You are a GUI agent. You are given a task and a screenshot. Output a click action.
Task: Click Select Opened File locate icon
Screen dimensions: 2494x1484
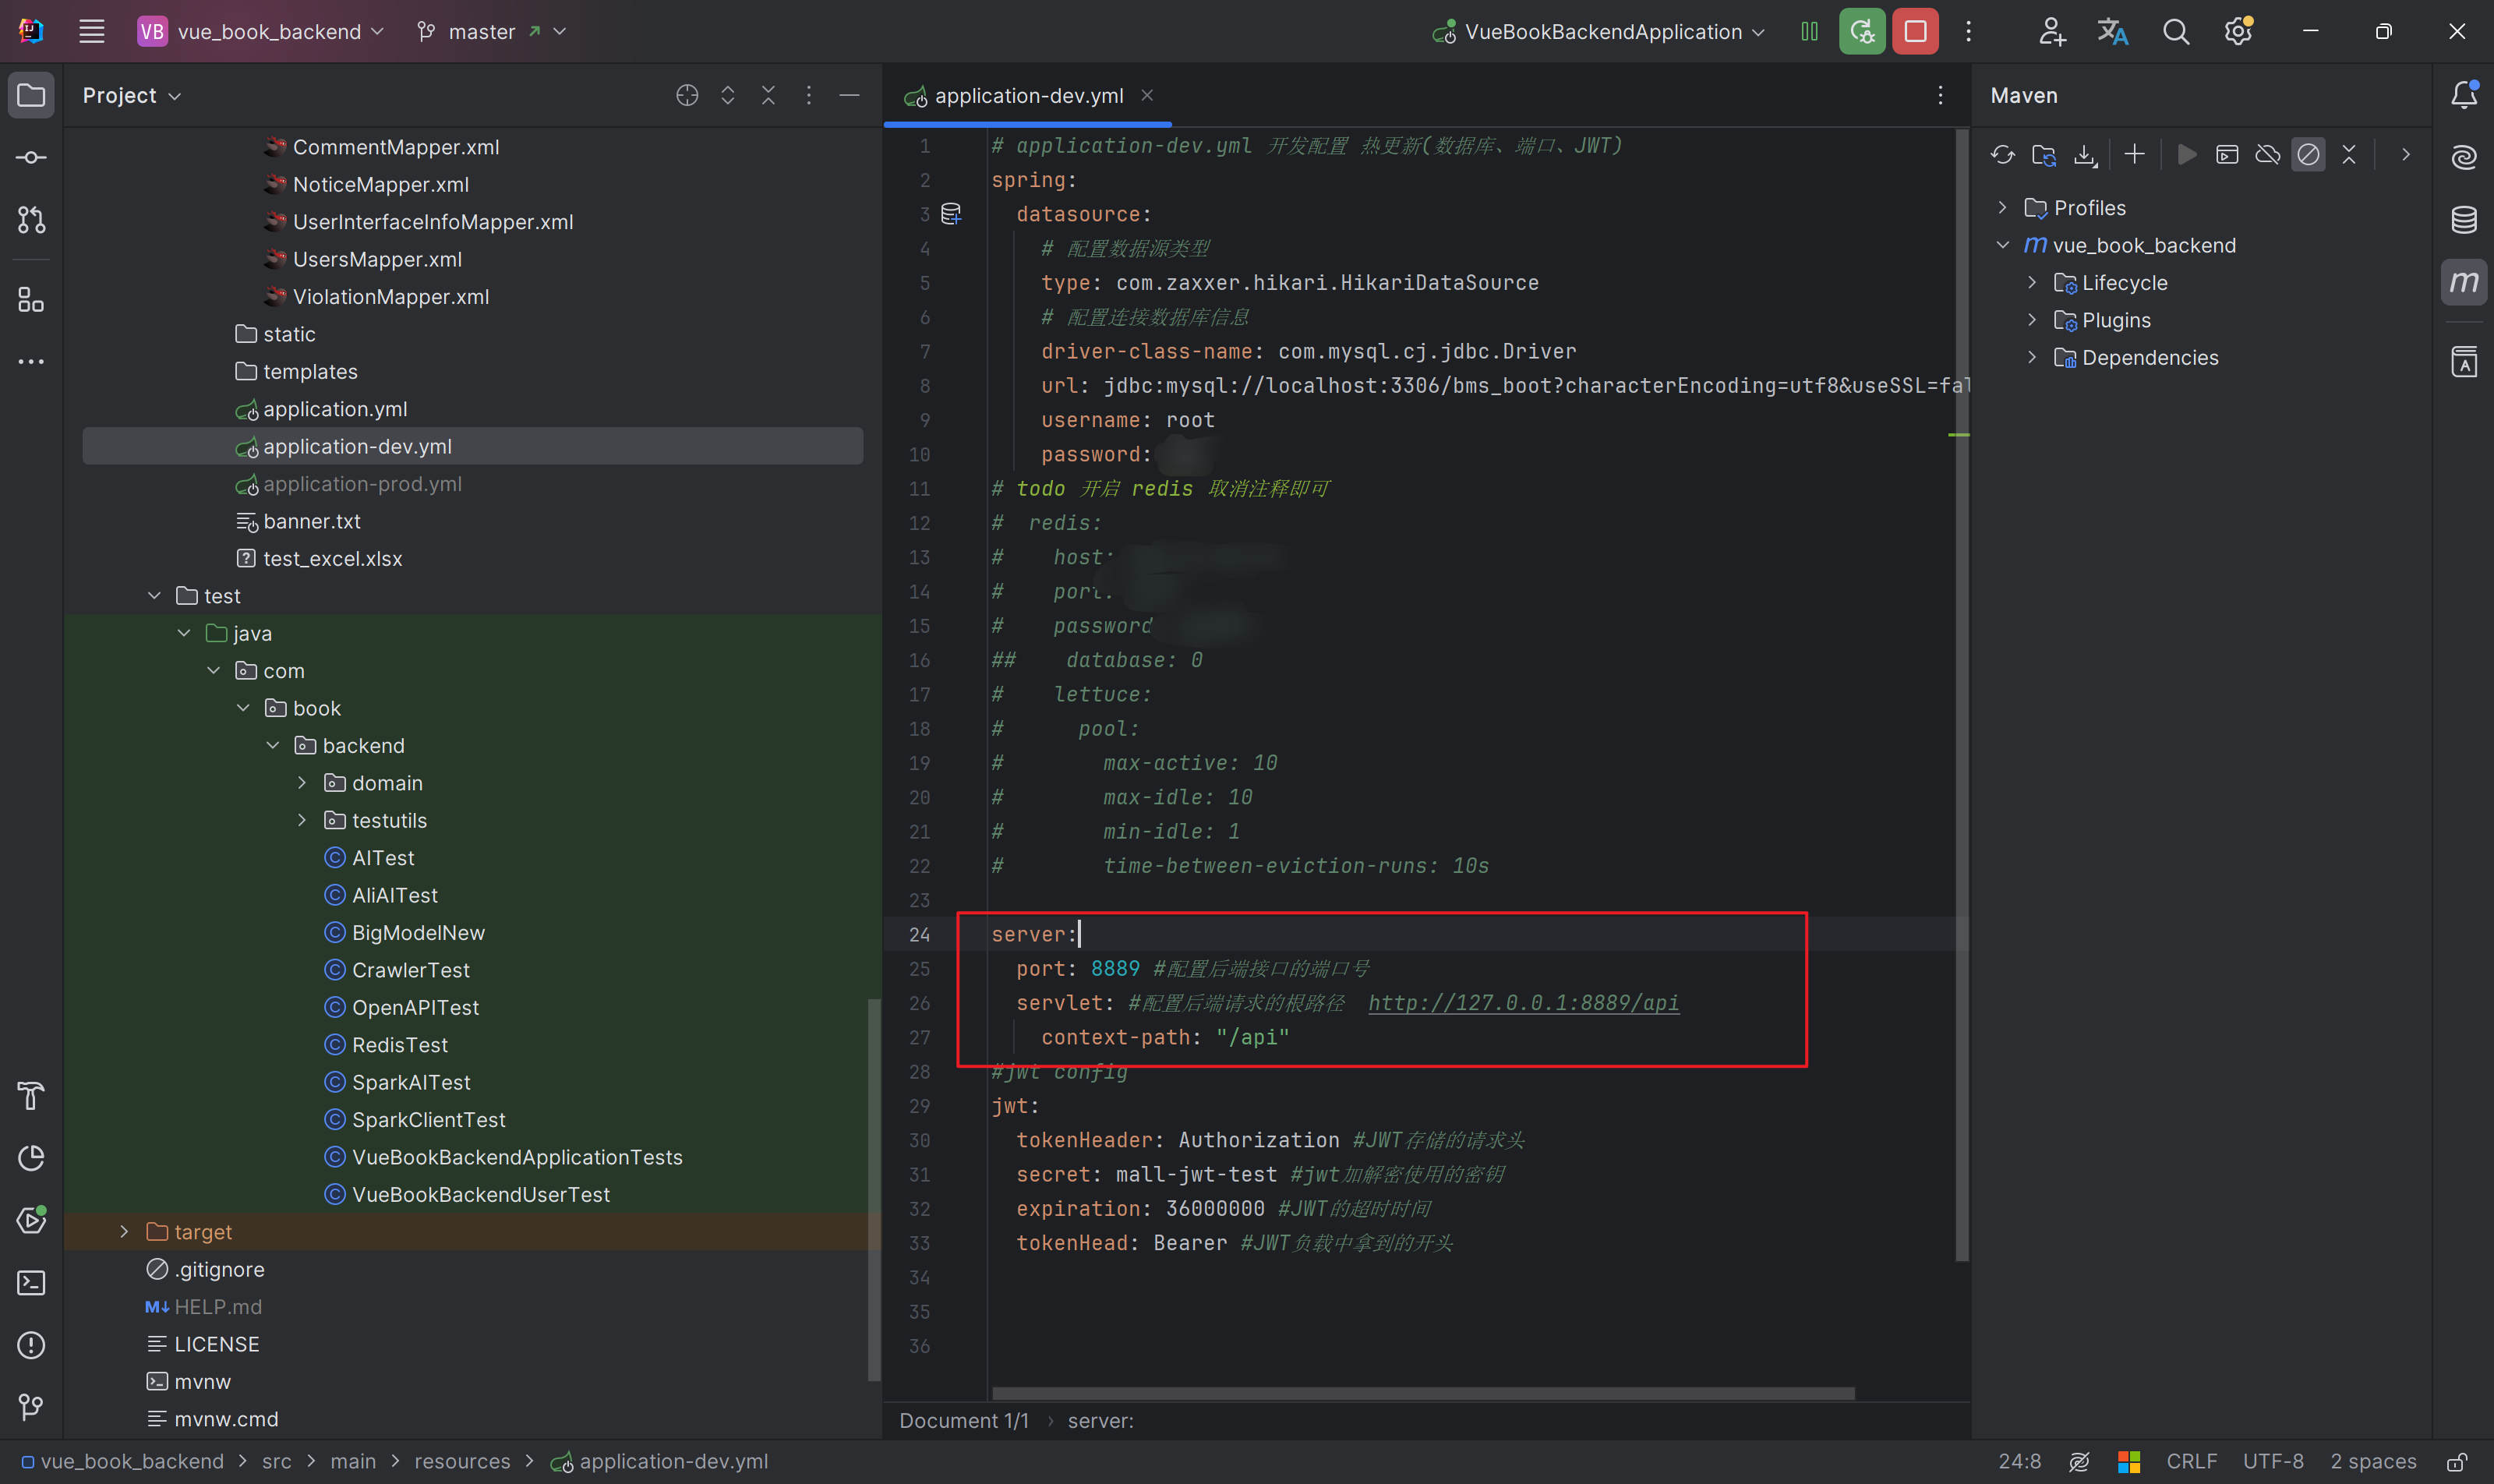[x=687, y=95]
